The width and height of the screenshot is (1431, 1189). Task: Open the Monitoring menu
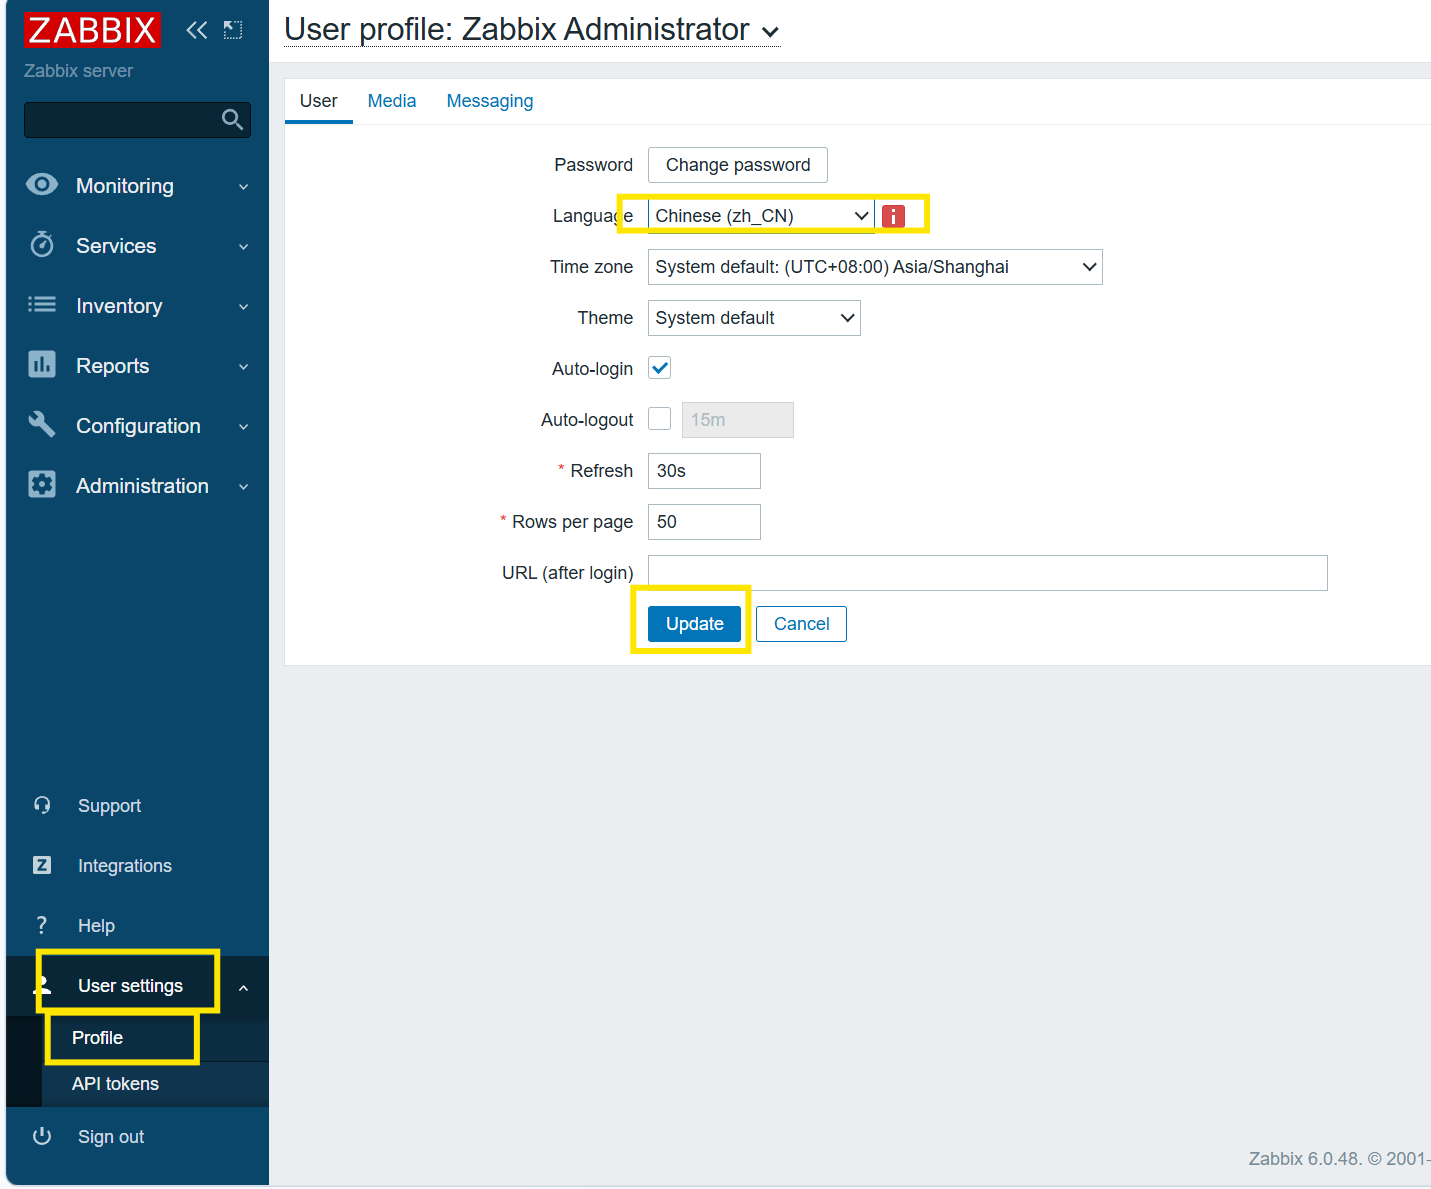[x=125, y=186]
